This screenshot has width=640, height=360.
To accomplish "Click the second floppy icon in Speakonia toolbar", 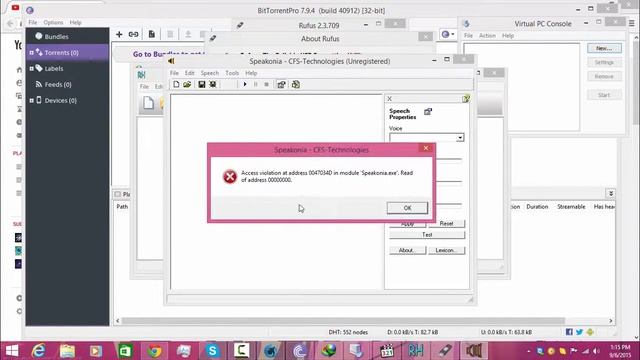I will click(213, 84).
